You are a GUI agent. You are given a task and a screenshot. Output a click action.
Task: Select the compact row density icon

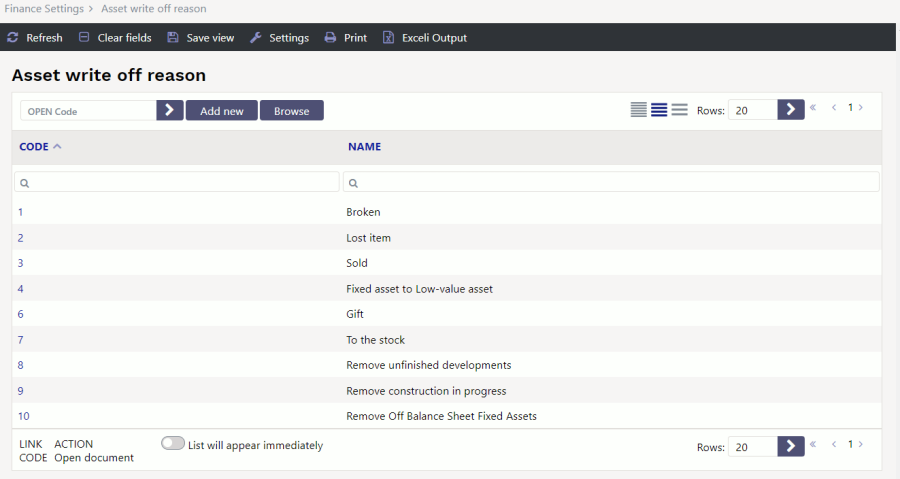click(x=638, y=110)
